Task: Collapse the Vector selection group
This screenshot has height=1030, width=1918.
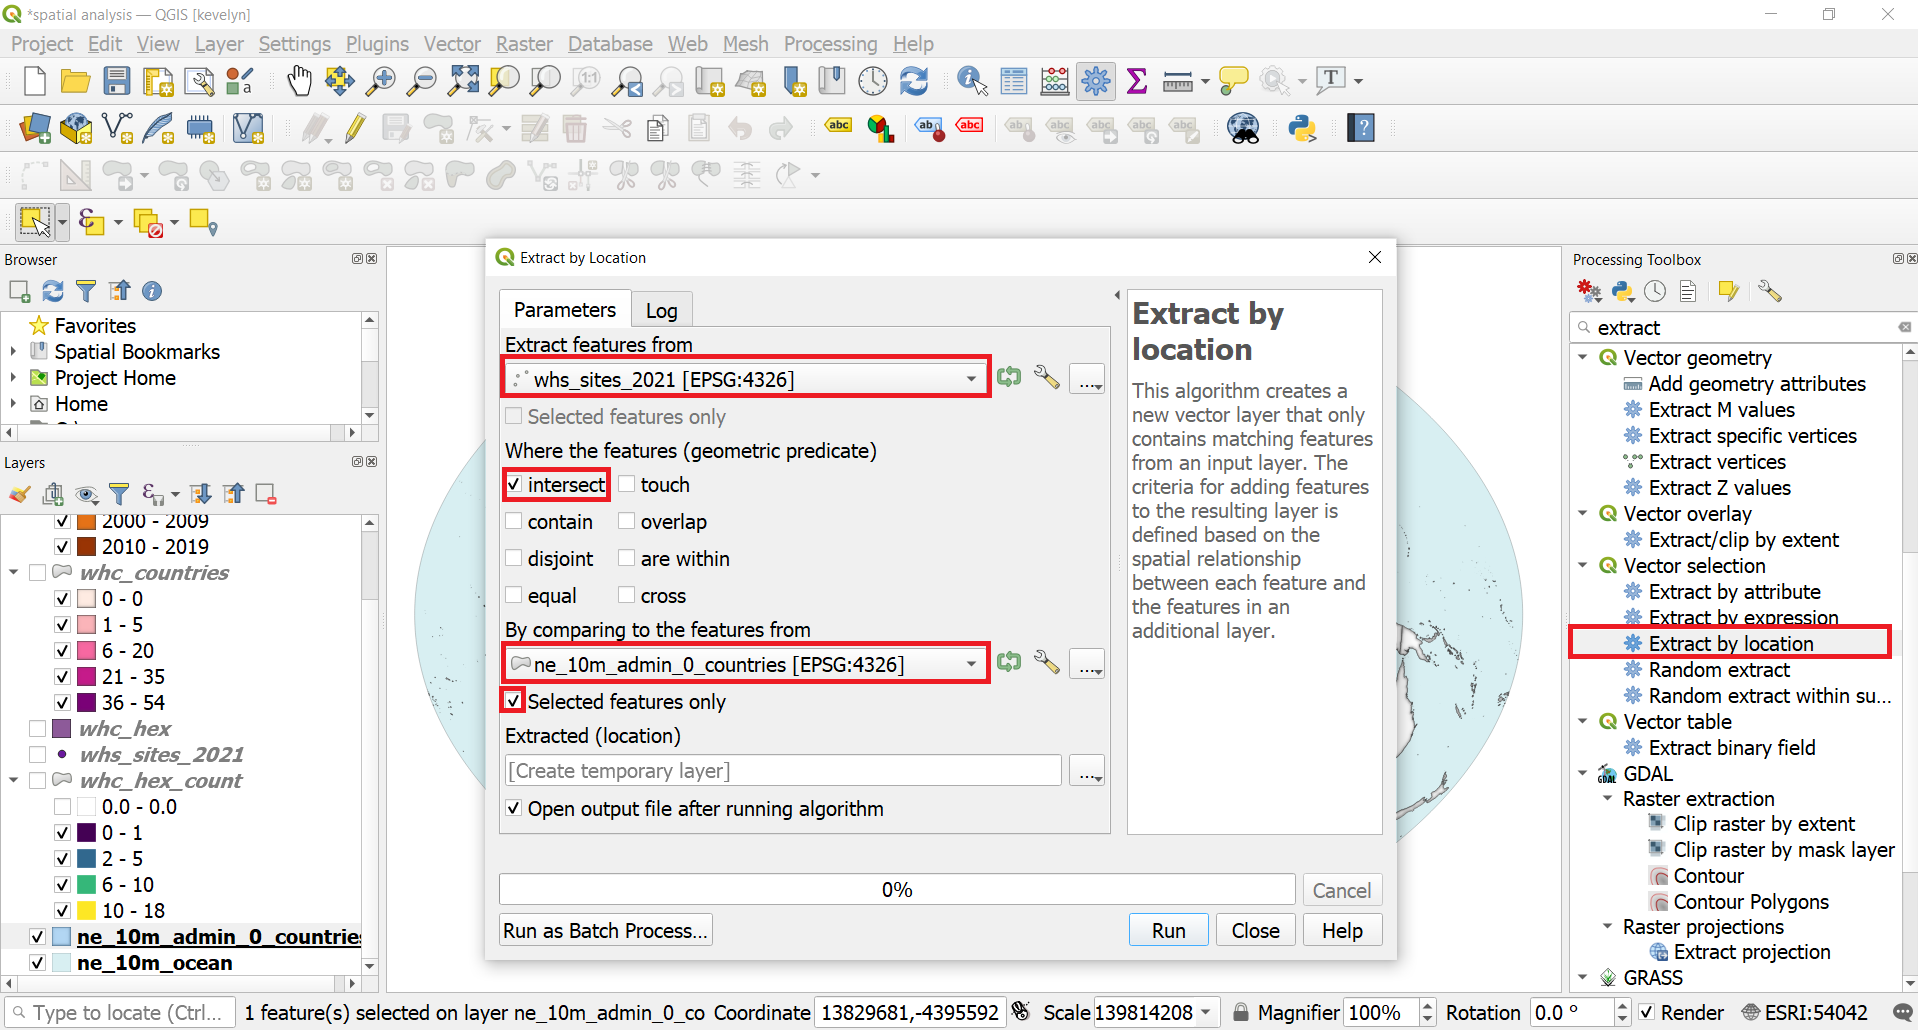Action: tap(1583, 565)
